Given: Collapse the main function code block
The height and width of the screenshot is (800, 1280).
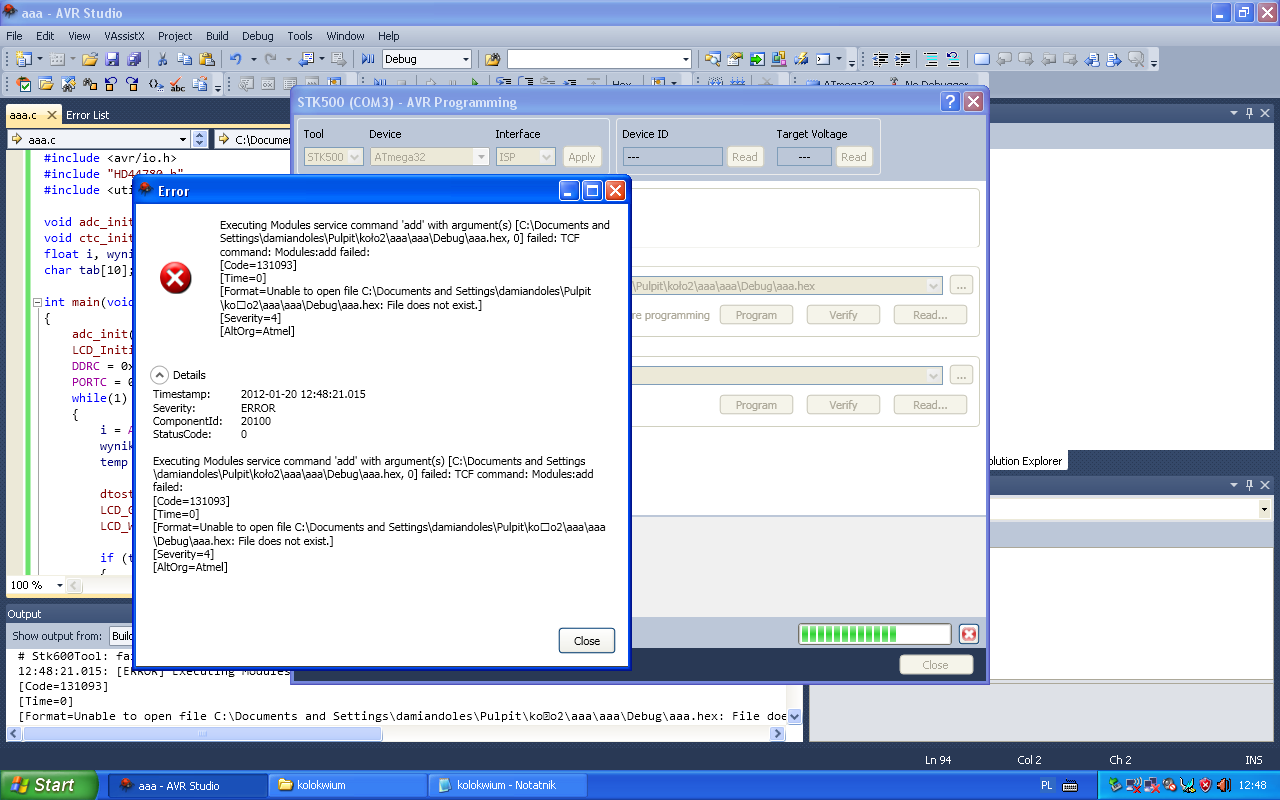Looking at the screenshot, I should tap(36, 302).
